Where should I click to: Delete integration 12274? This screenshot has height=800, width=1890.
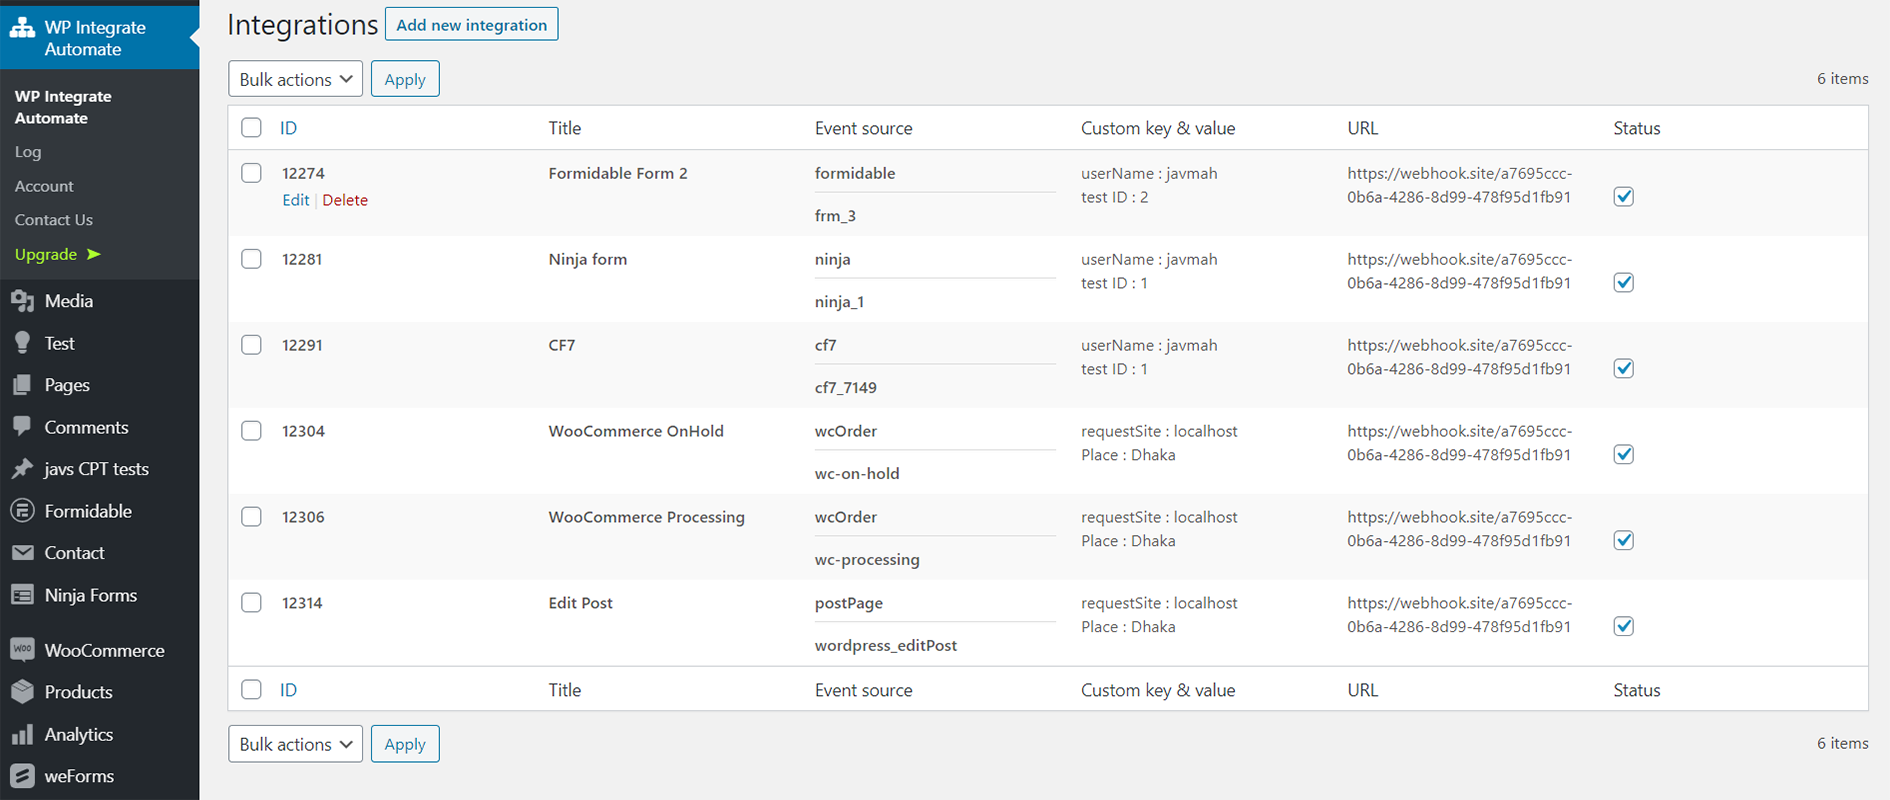345,200
